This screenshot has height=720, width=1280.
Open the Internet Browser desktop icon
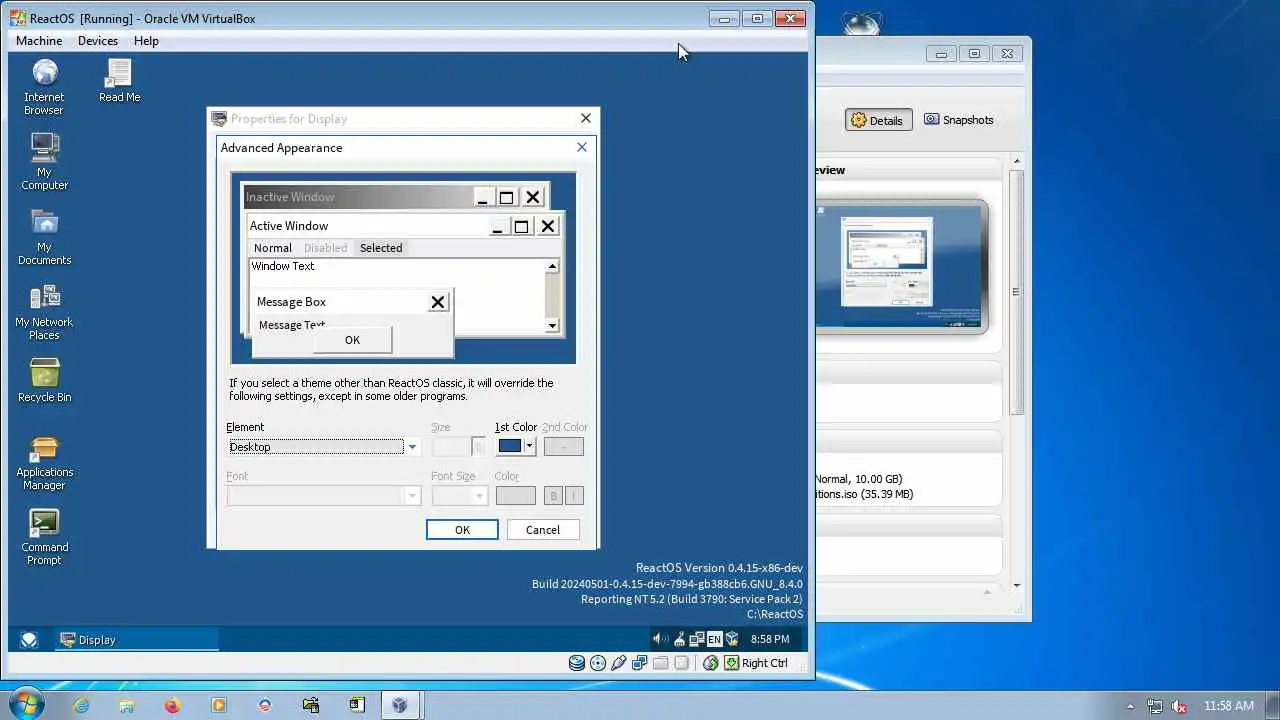(x=44, y=88)
